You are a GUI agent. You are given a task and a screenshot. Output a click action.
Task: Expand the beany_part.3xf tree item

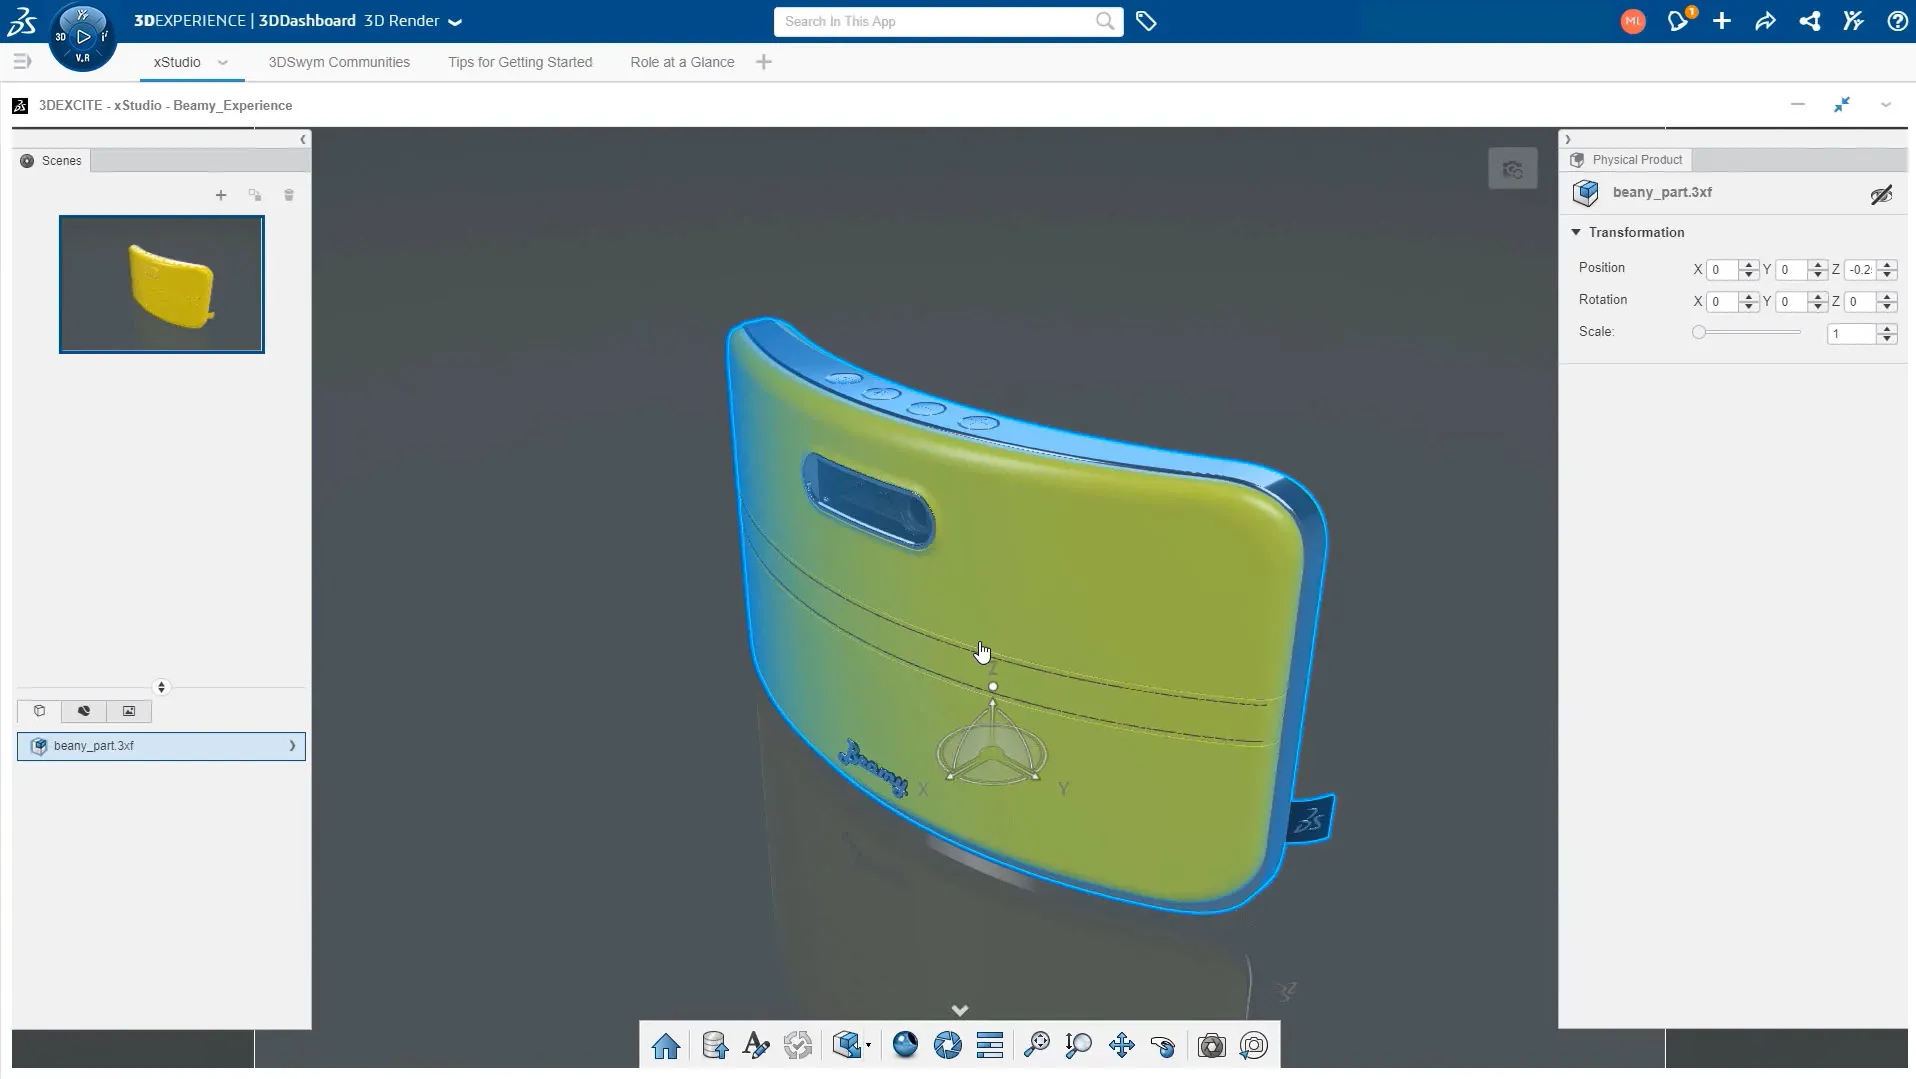click(292, 746)
